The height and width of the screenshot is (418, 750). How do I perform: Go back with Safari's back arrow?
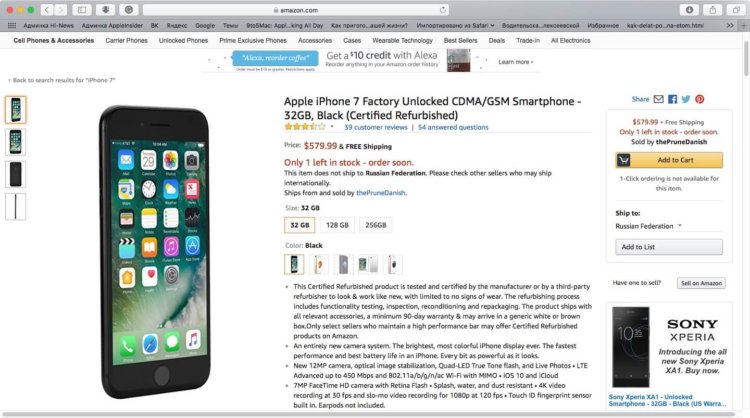47,10
